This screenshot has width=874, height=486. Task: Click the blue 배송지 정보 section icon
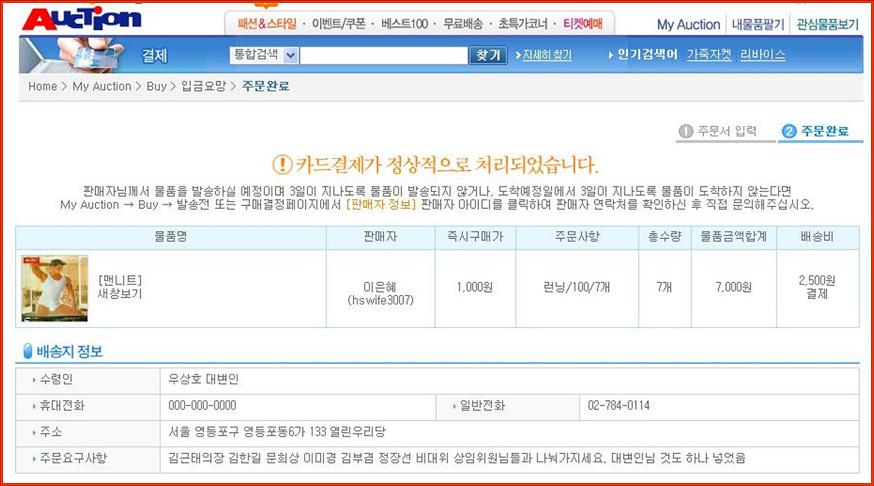(27, 351)
